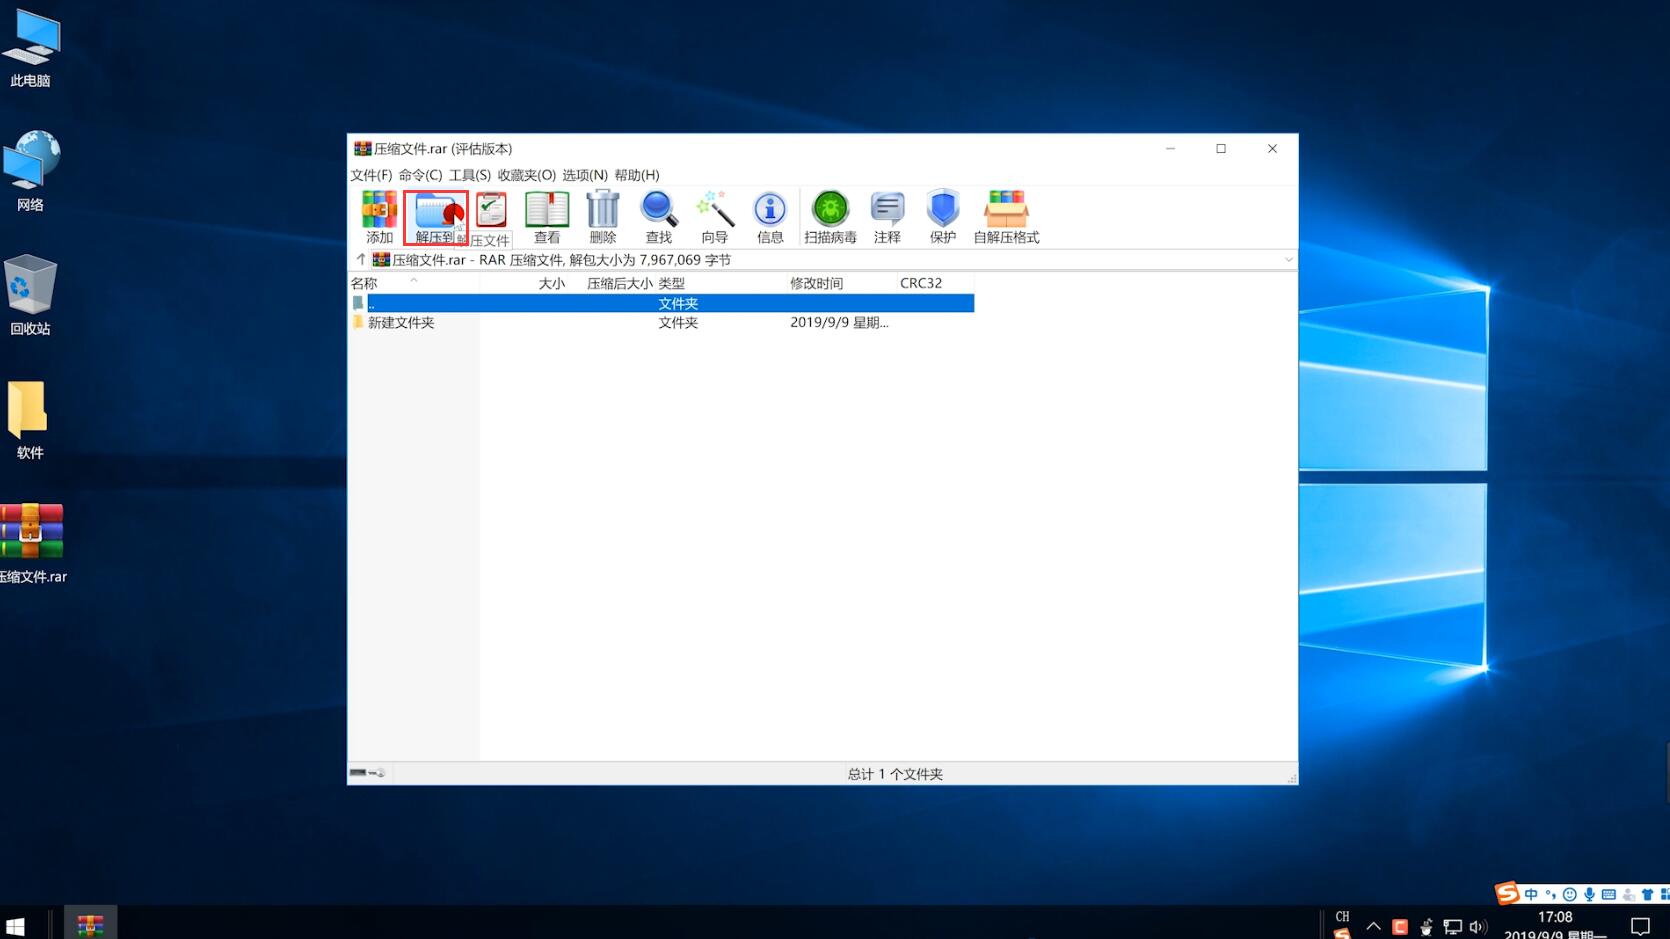
Task: Open the 帮助(H) menu
Action: pyautogui.click(x=636, y=175)
